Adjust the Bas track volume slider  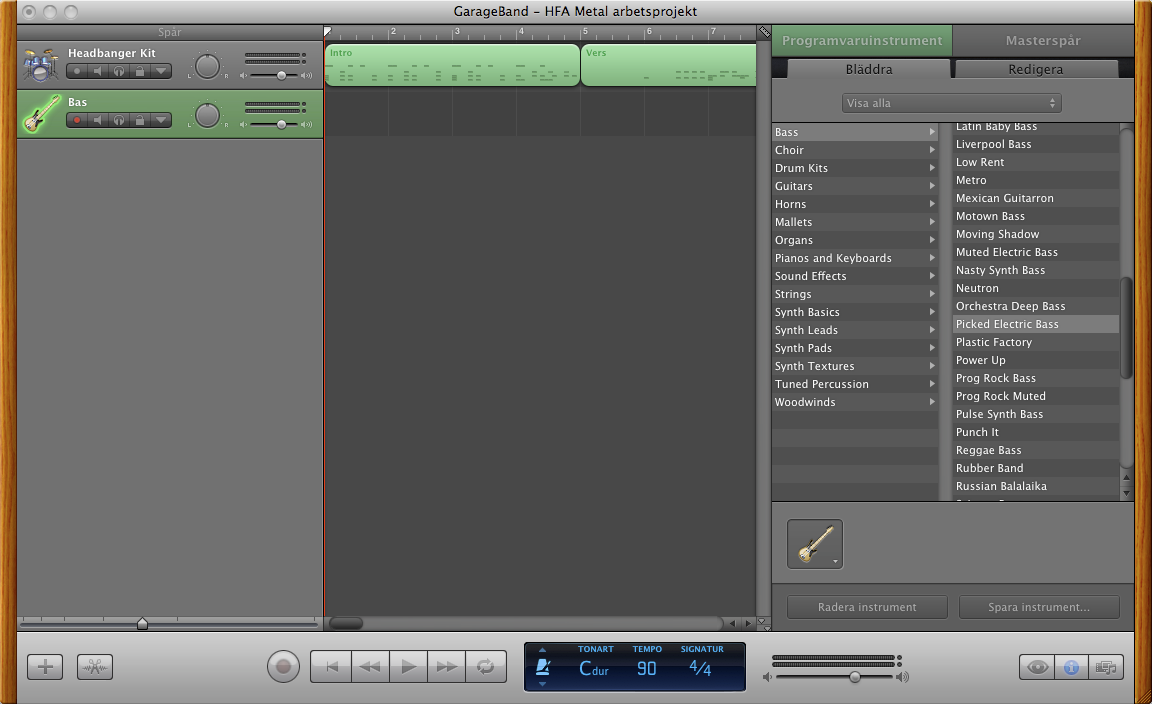click(x=281, y=124)
